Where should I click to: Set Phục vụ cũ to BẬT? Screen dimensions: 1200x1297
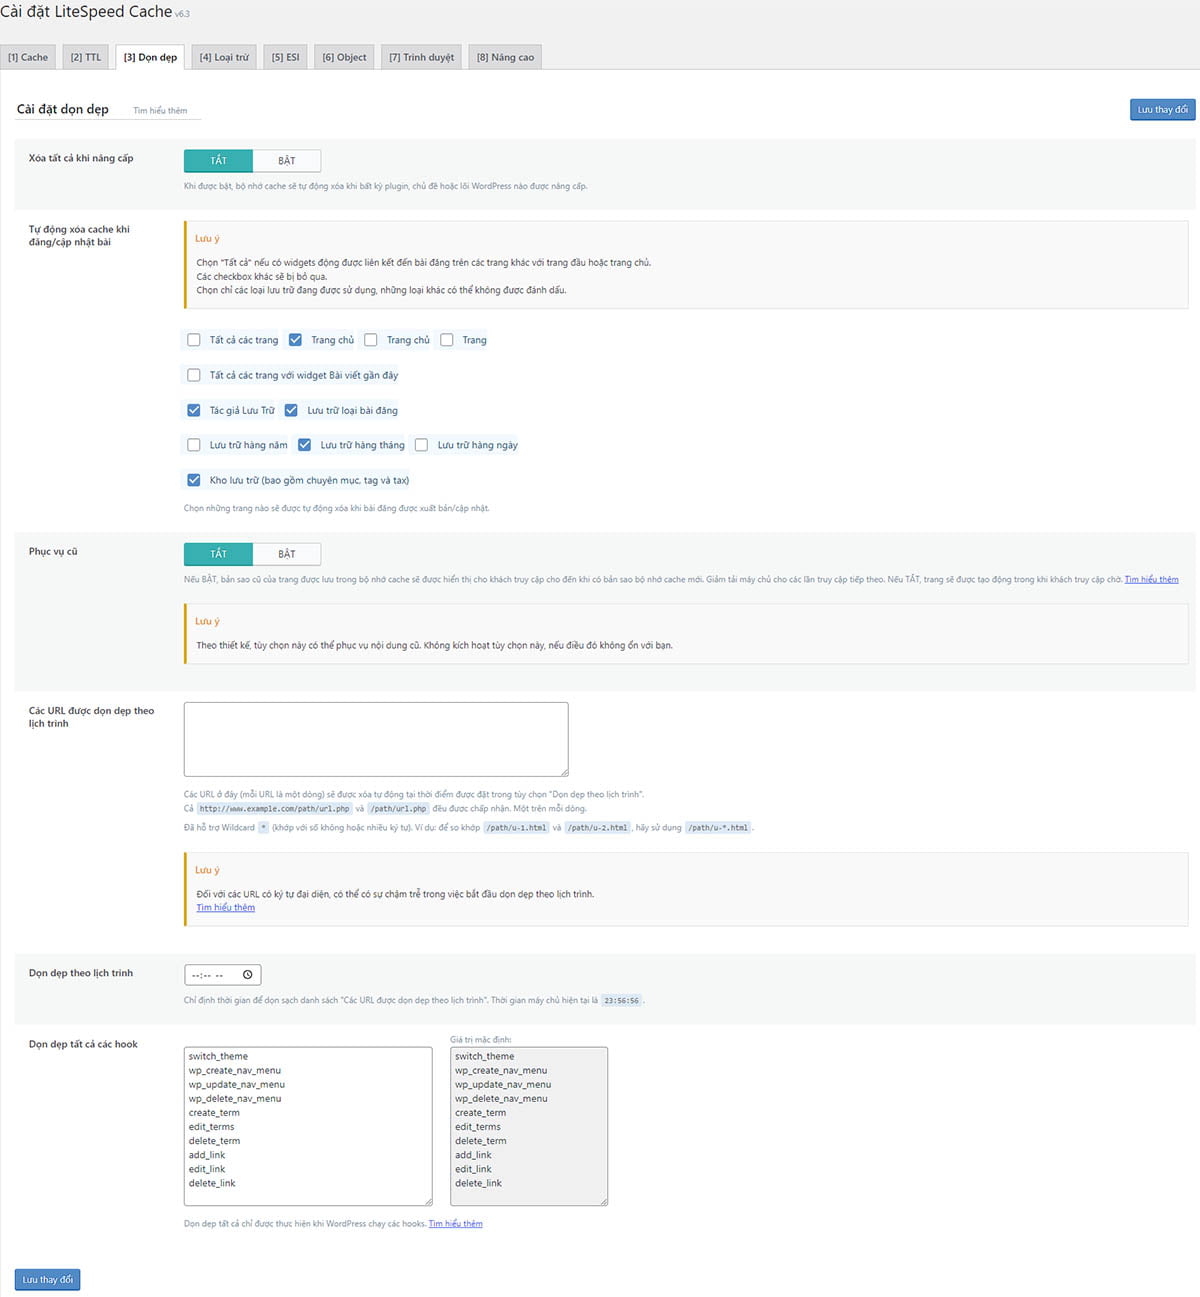tap(287, 554)
